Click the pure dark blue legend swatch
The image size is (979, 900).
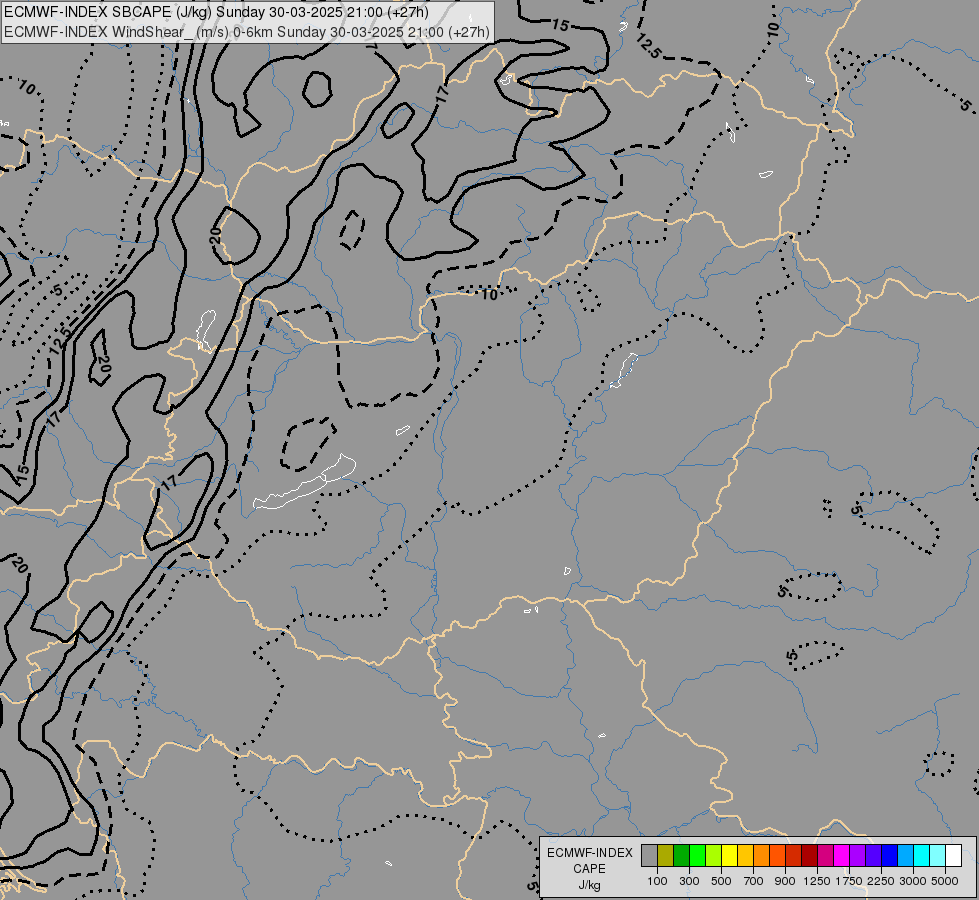click(890, 856)
